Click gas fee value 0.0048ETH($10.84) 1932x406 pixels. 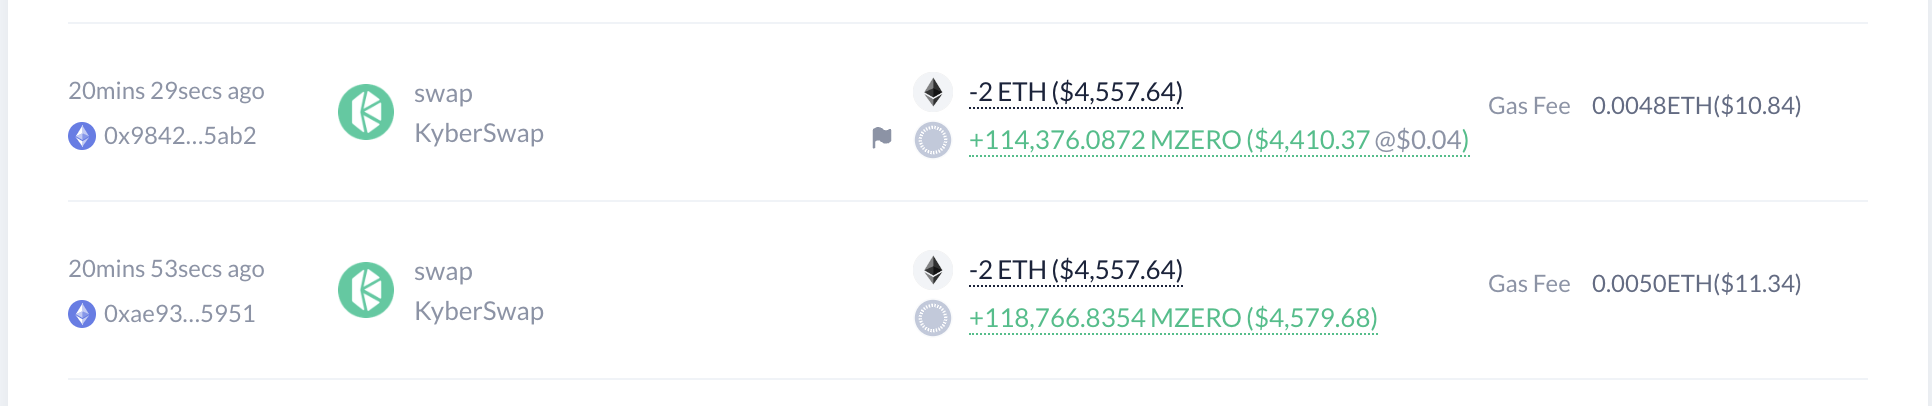pos(1696,106)
